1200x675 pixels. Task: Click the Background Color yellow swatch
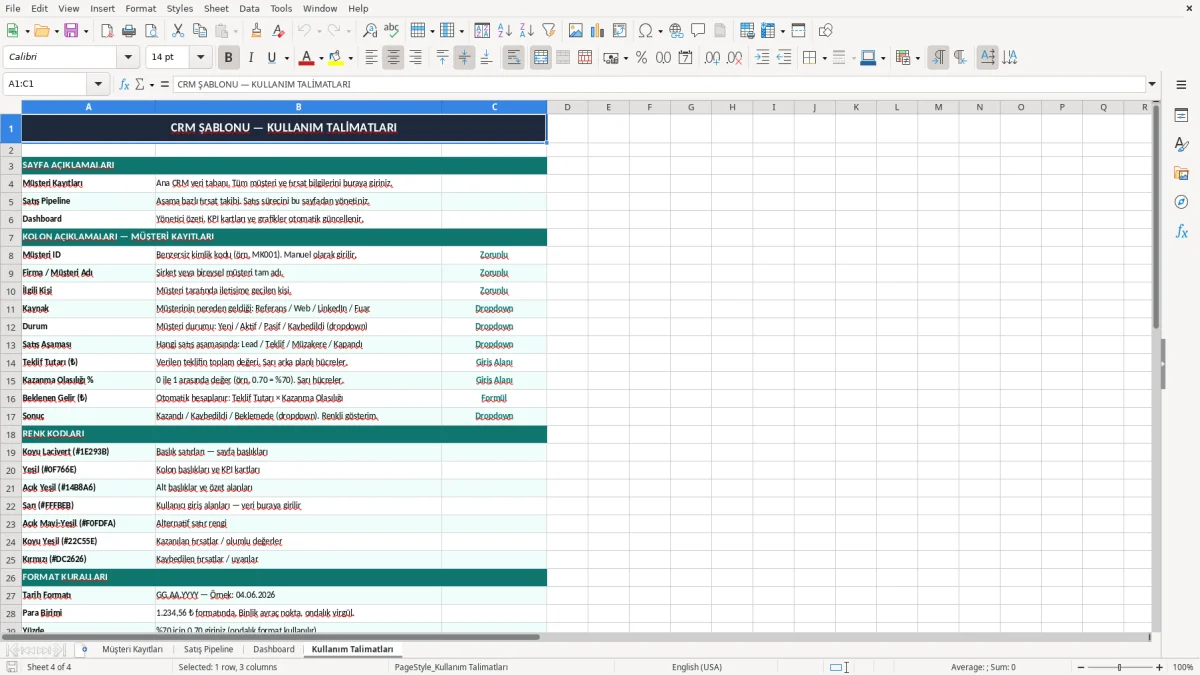coord(337,58)
